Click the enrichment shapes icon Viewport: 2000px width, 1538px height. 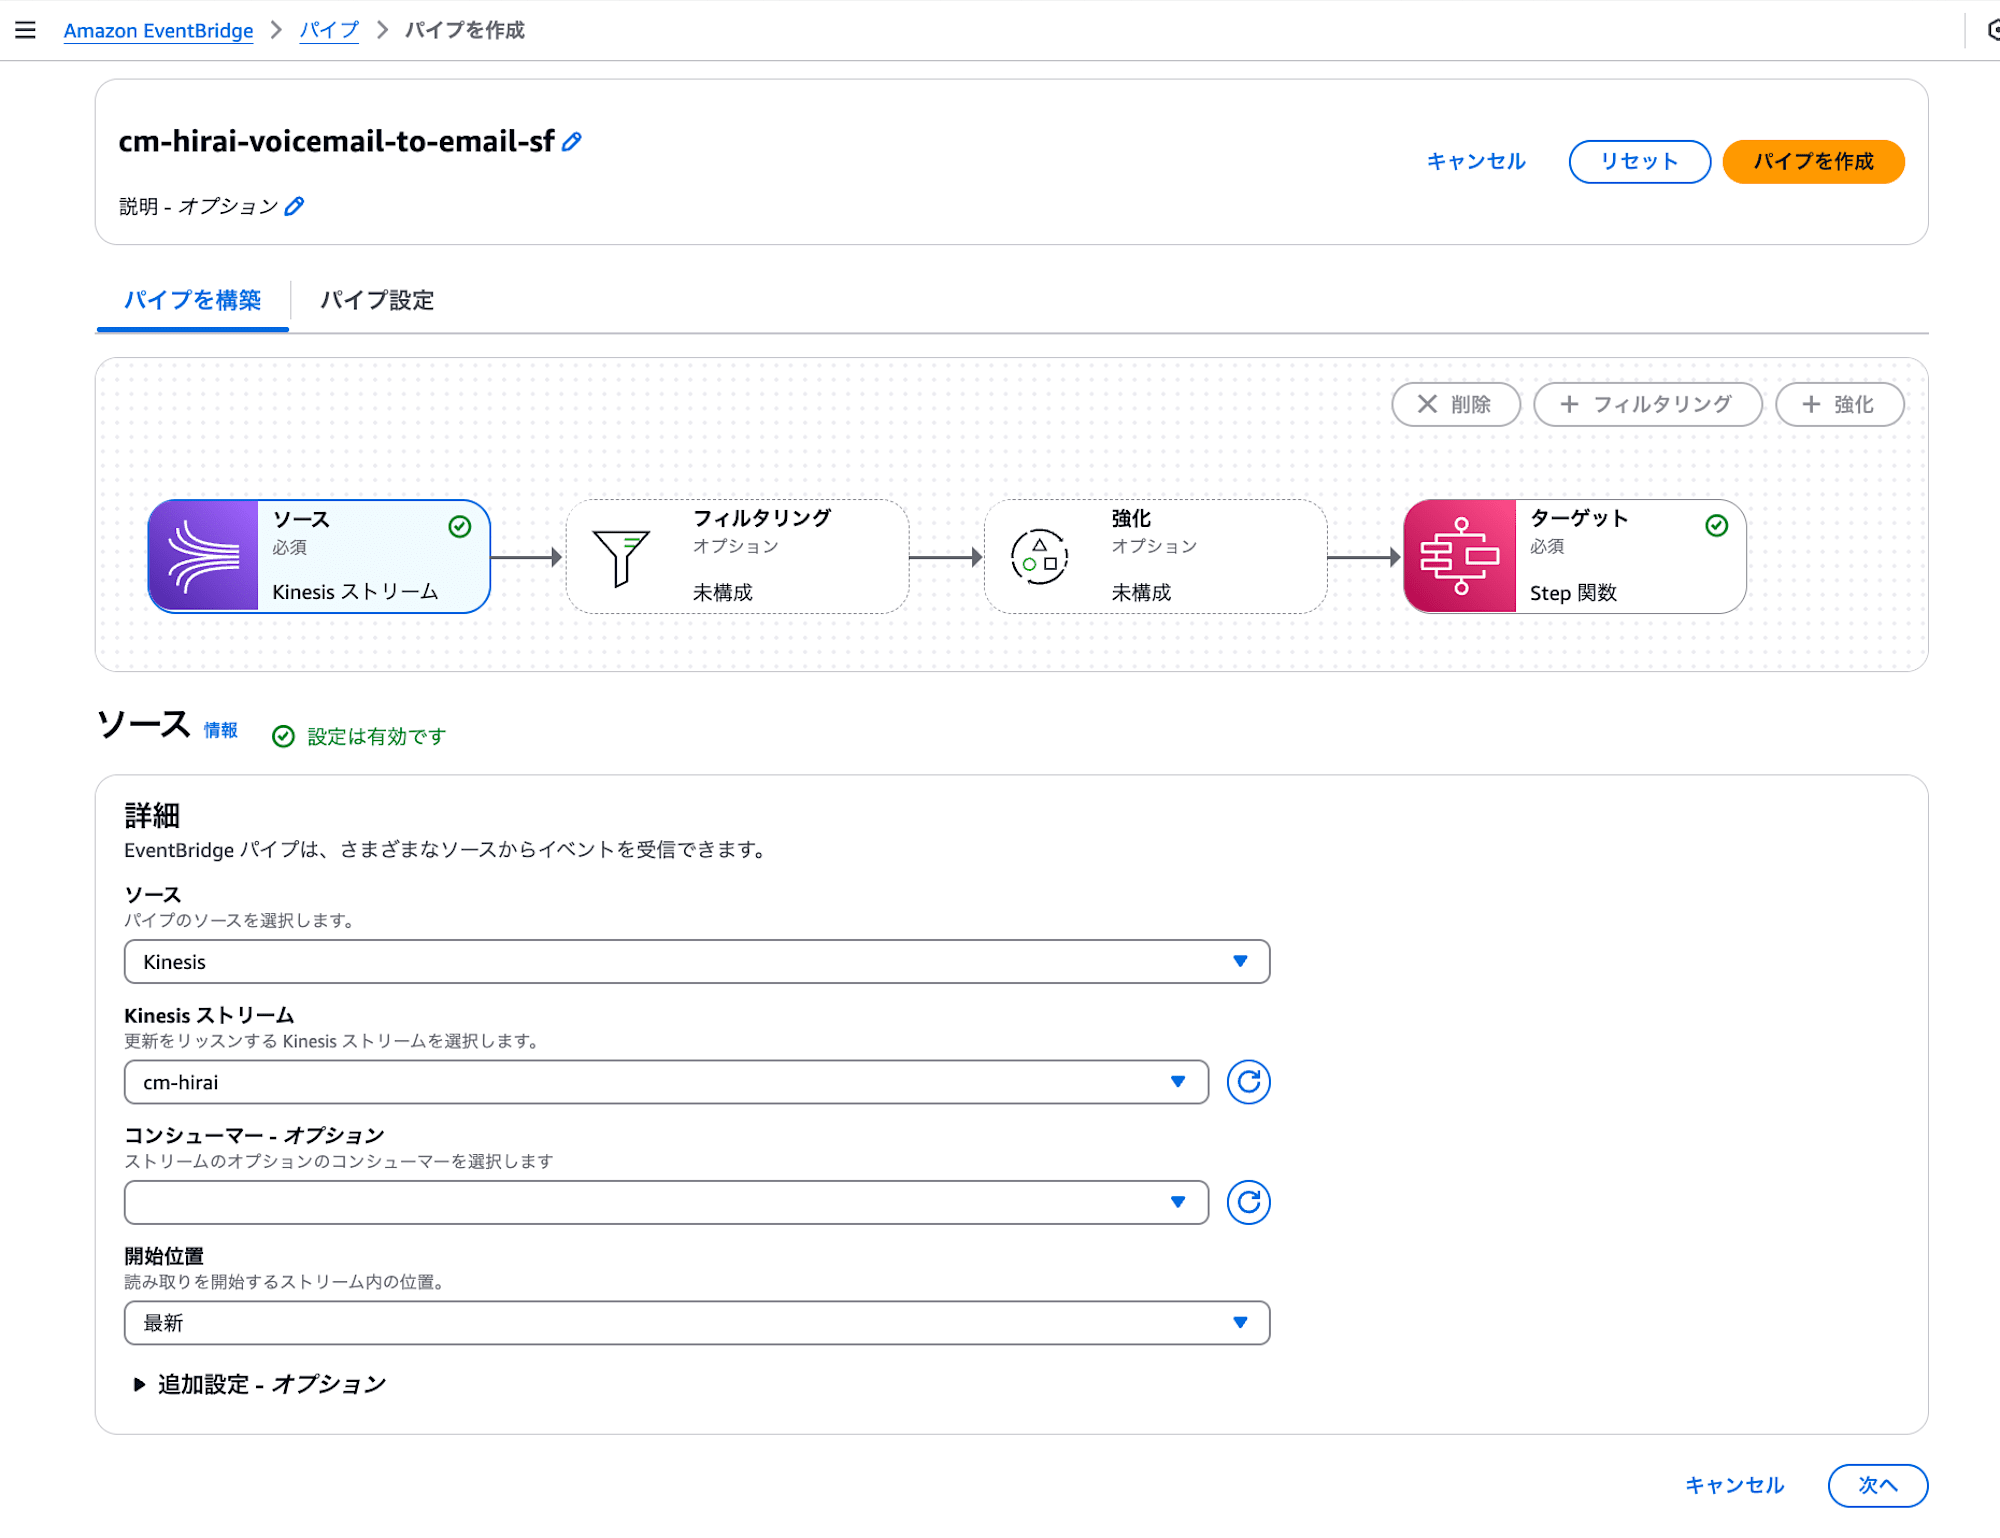pyautogui.click(x=1039, y=556)
